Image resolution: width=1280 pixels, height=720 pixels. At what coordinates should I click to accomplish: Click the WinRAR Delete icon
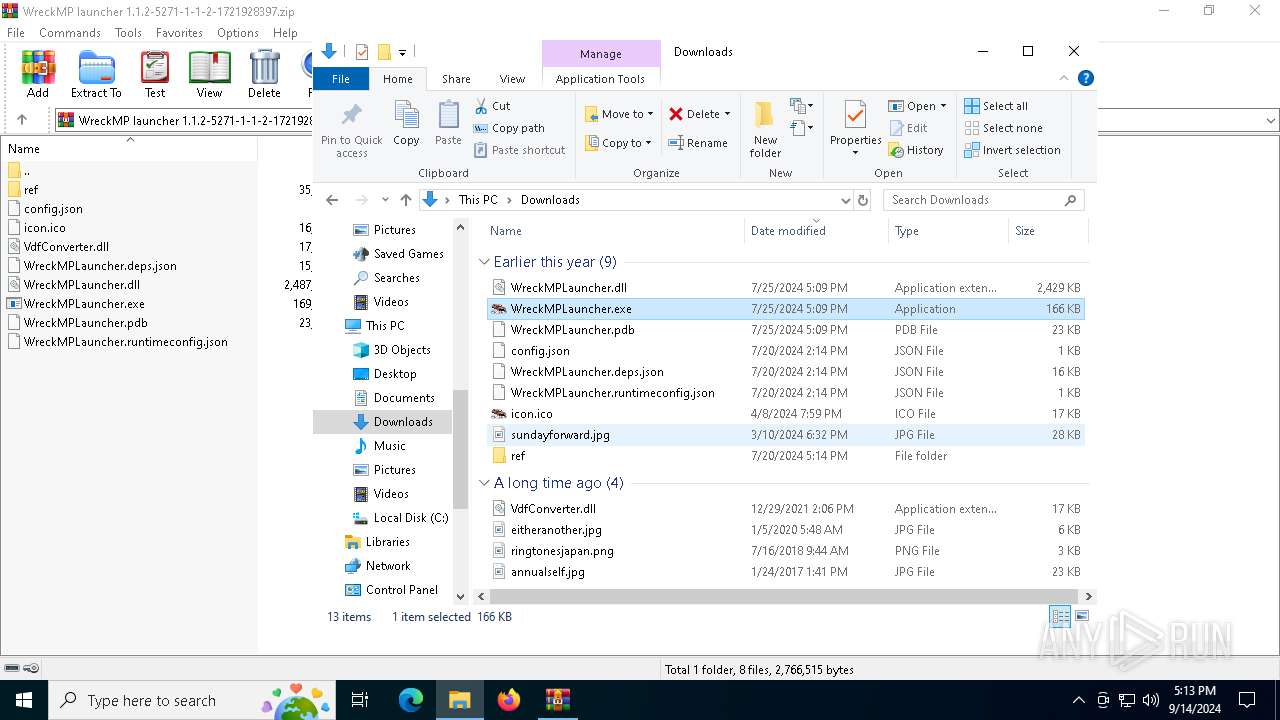(x=264, y=74)
